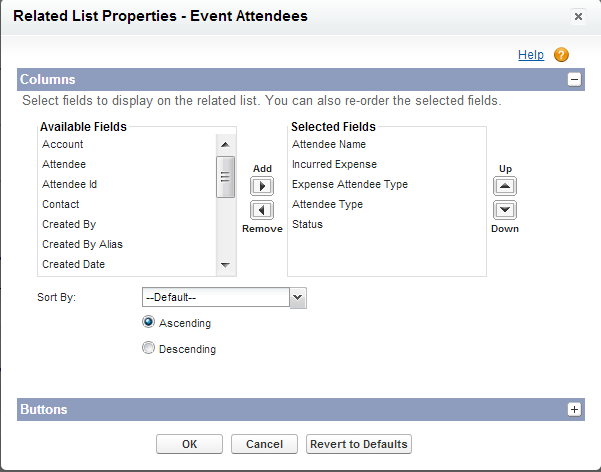The width and height of the screenshot is (601, 472).
Task: Click the orange help question mark icon
Action: point(561,55)
